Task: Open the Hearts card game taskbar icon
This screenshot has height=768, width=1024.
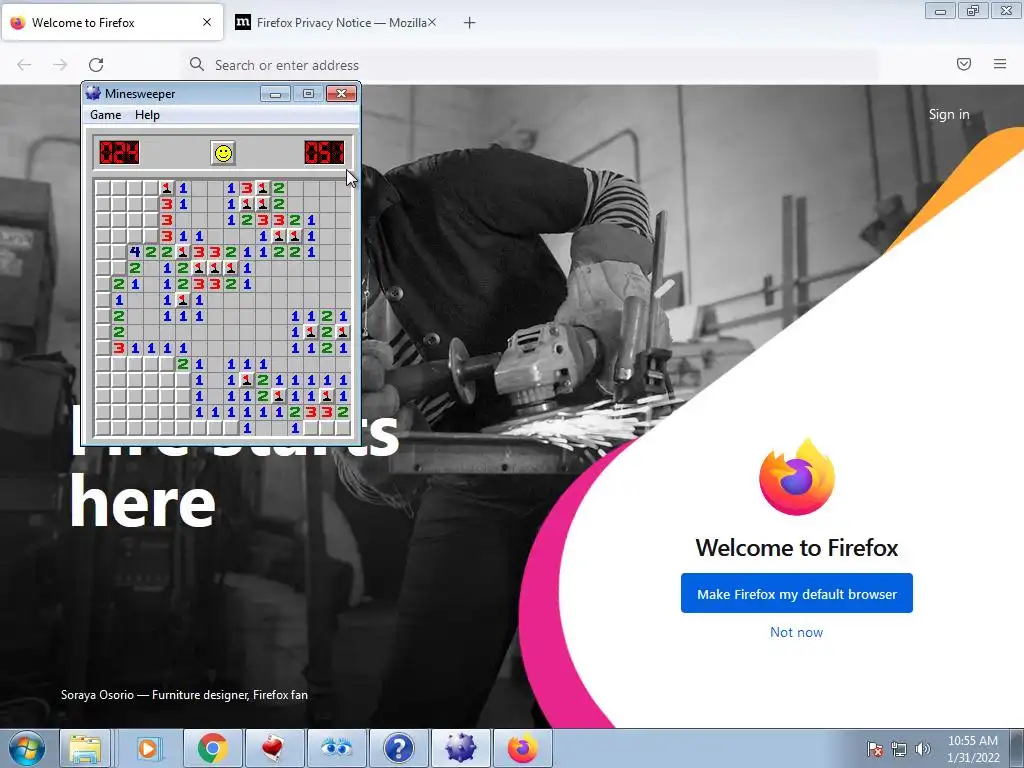Action: click(x=274, y=748)
